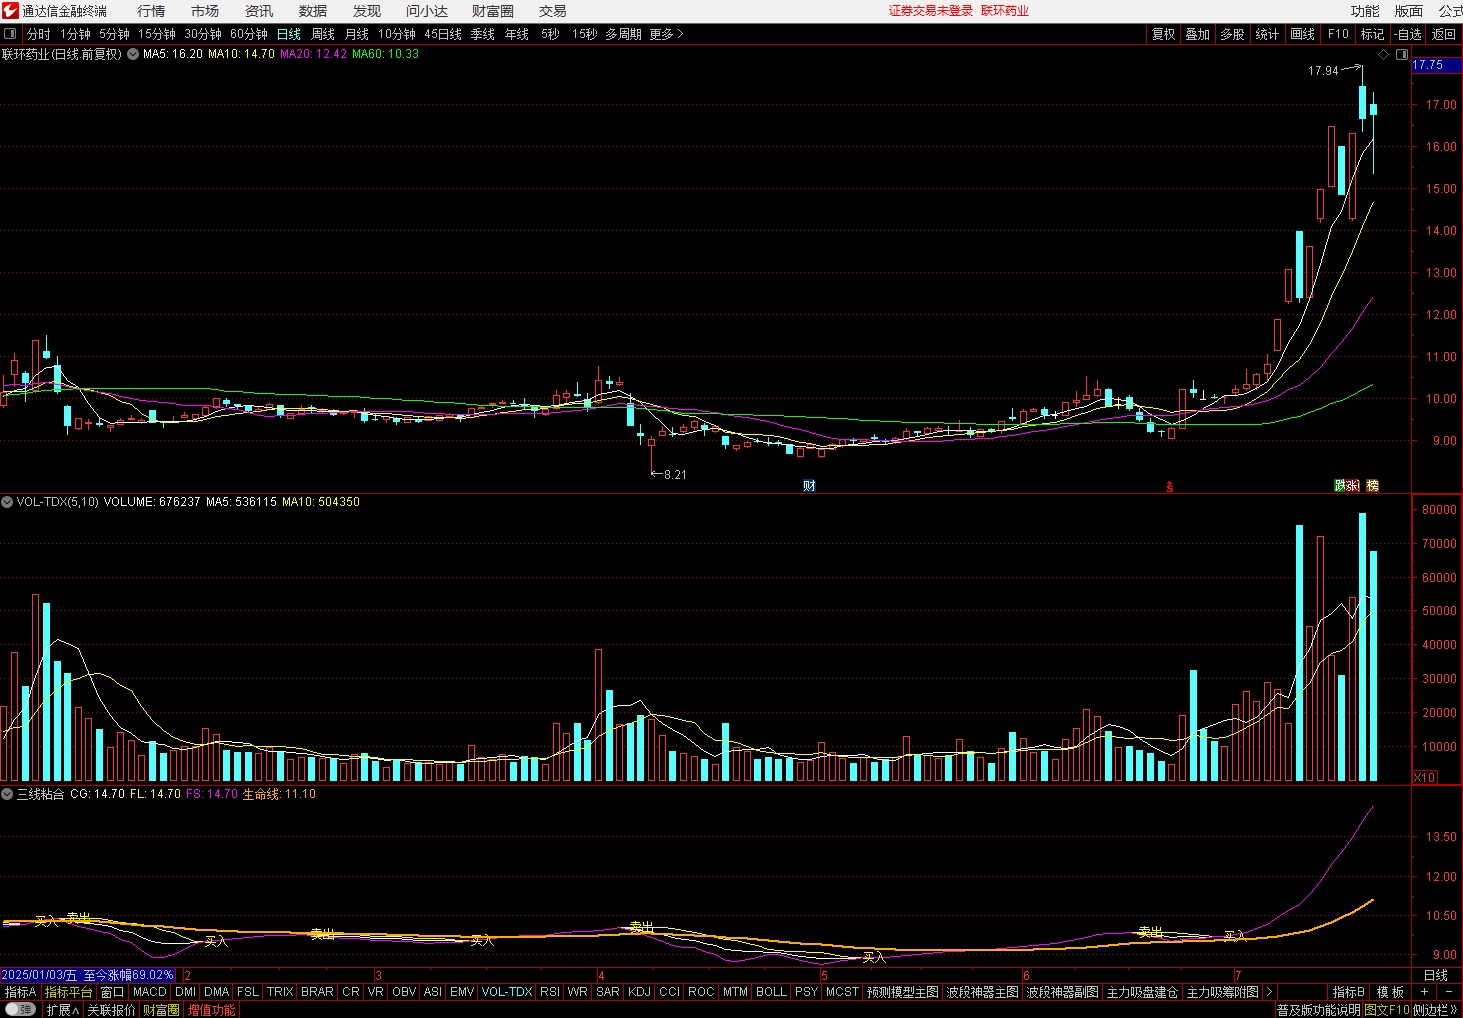The image size is (1463, 1018).
Task: Open the 行情 menu
Action: click(151, 11)
